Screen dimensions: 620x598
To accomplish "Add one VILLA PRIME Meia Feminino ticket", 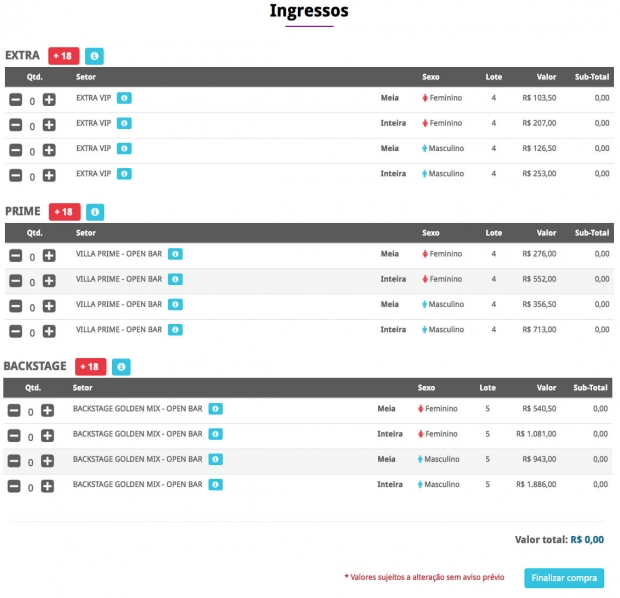I will (x=49, y=255).
